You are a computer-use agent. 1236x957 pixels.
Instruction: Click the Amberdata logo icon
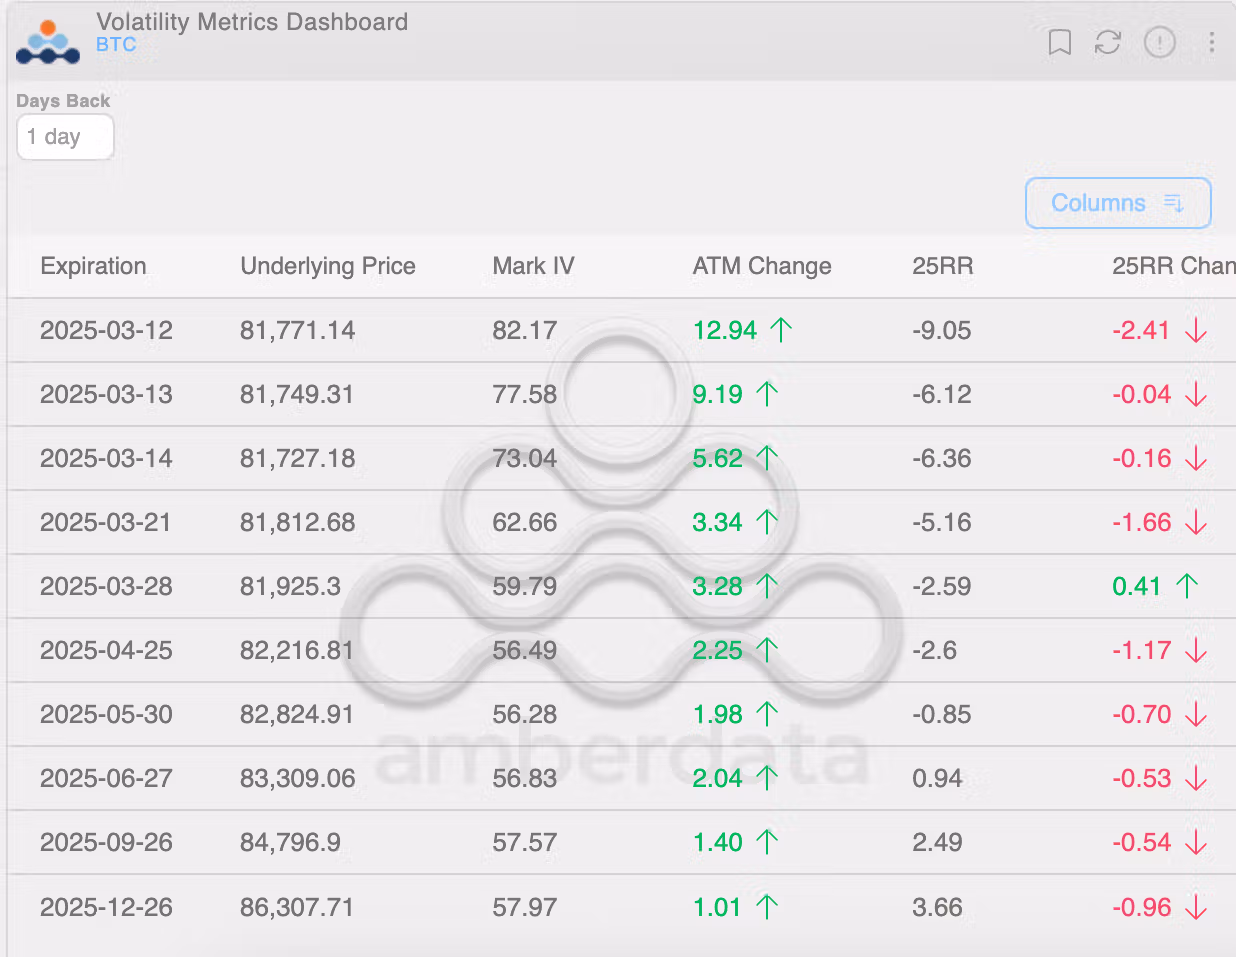click(x=48, y=43)
